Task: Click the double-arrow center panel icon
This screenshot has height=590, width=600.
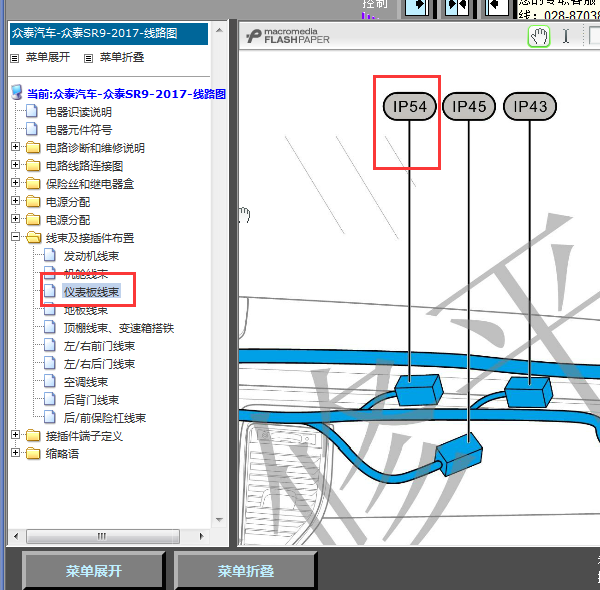Action: pos(457,7)
